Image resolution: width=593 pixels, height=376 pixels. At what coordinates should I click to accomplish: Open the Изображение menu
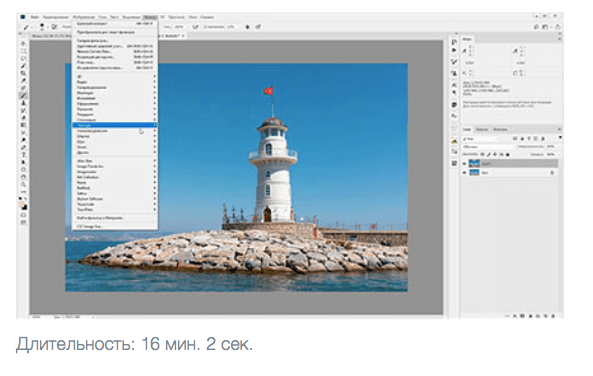(x=84, y=17)
